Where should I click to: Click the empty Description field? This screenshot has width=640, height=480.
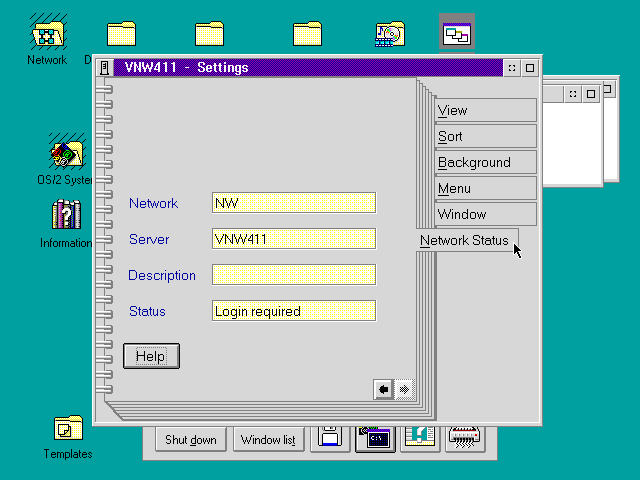(x=294, y=275)
